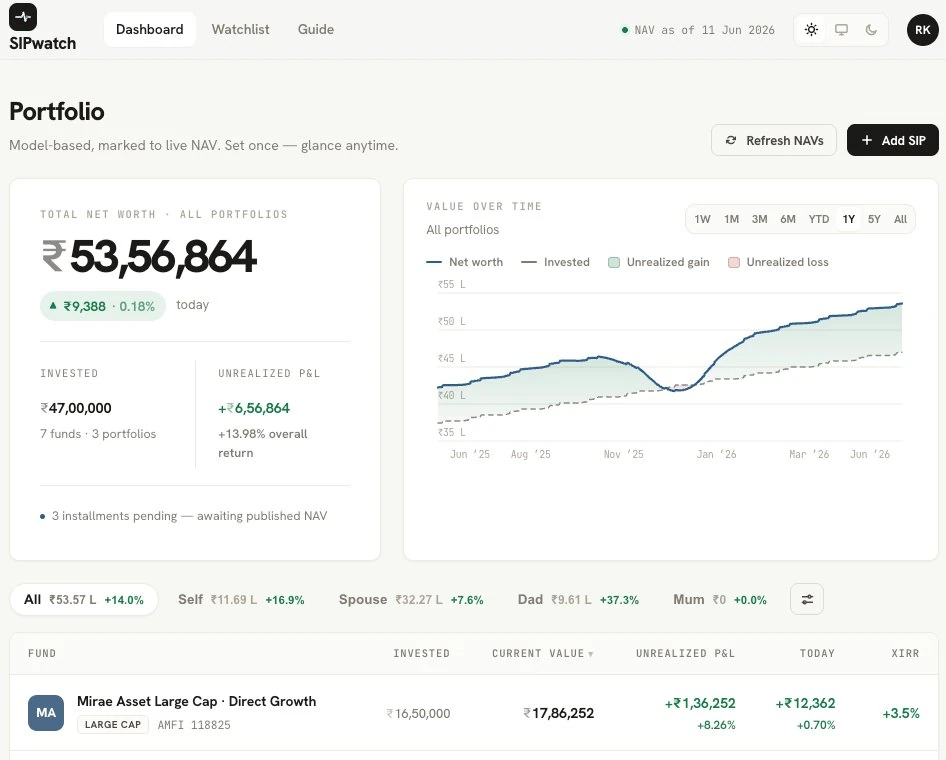Click Mirae current value ₹17,86,252

click(559, 714)
